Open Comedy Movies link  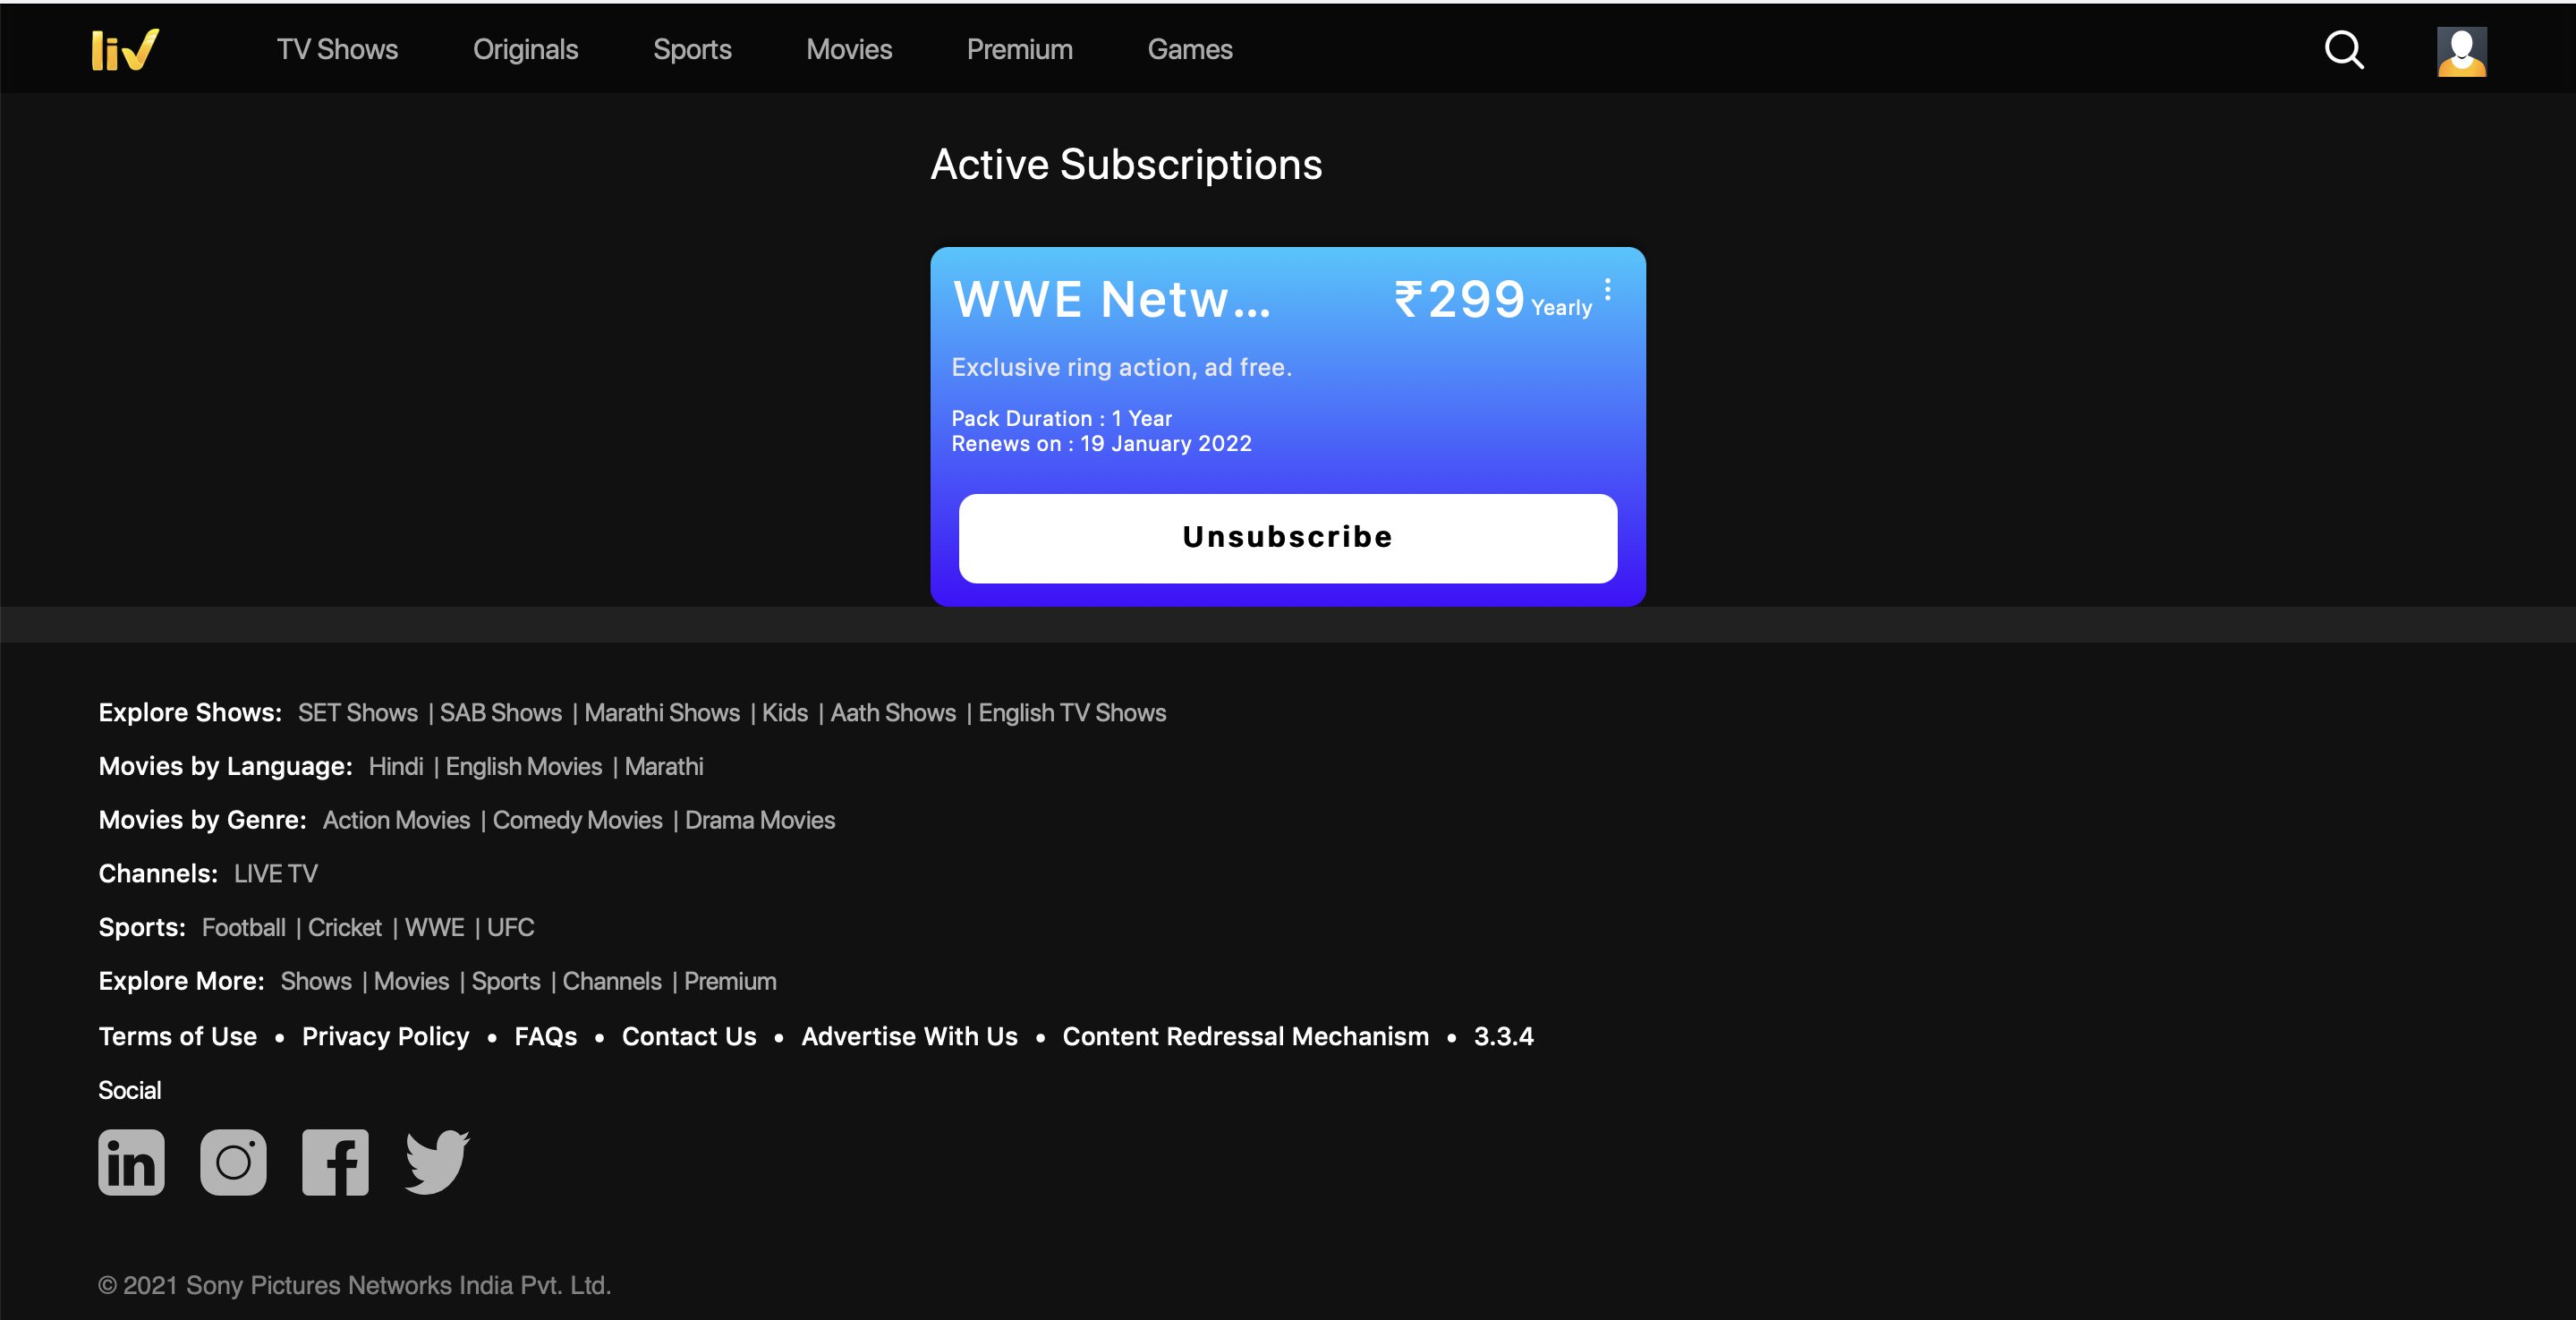coord(577,820)
